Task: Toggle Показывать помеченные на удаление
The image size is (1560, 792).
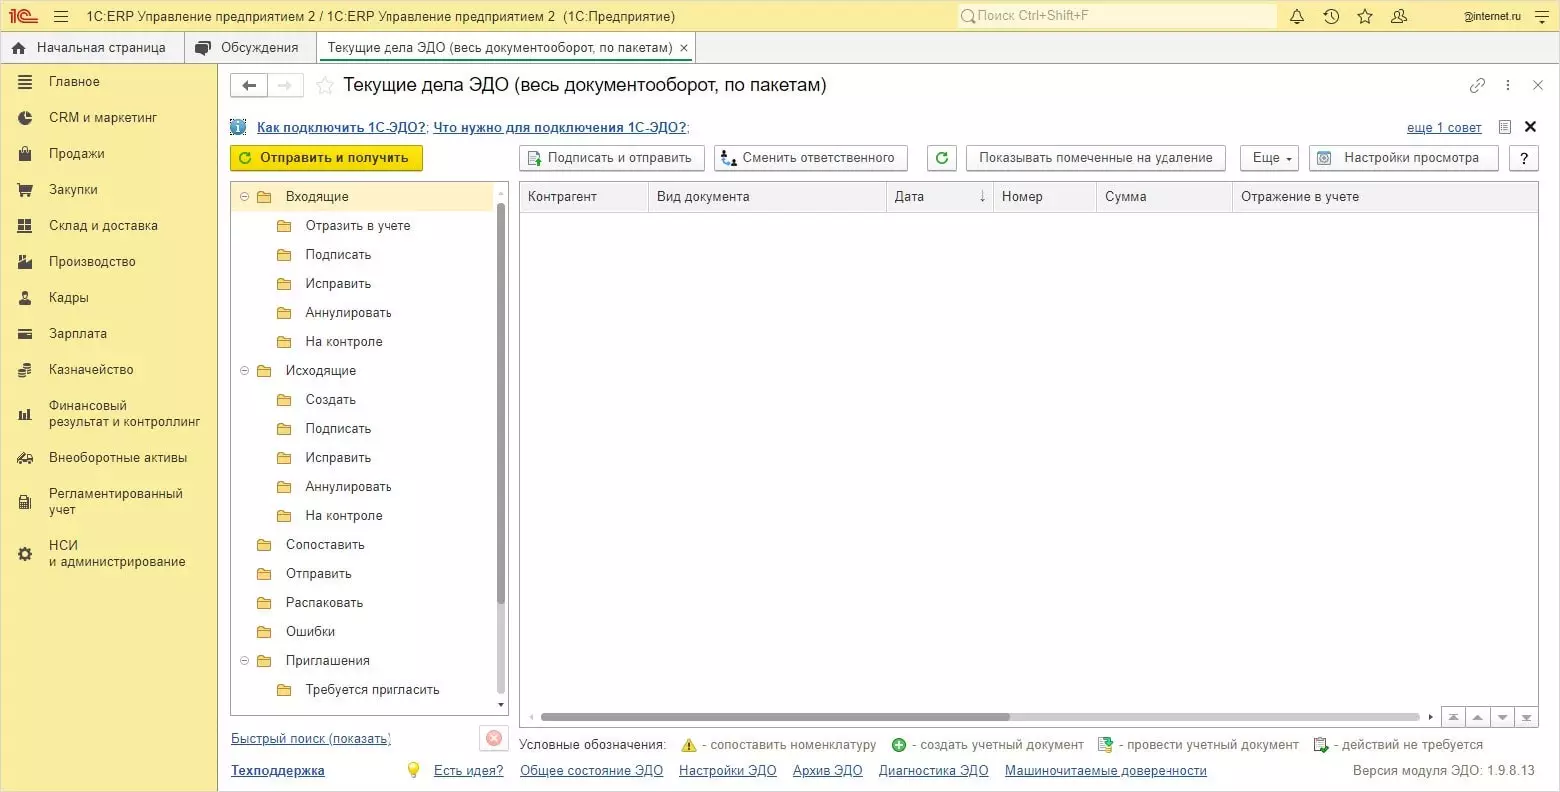Action: 1096,158
